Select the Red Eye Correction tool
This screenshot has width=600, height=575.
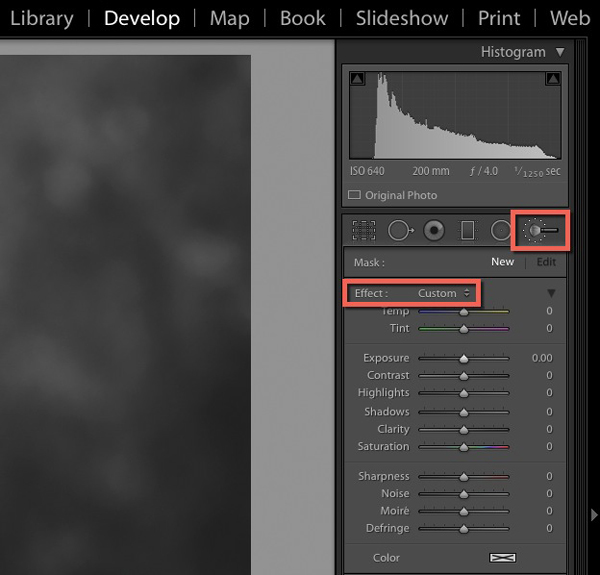tap(434, 230)
